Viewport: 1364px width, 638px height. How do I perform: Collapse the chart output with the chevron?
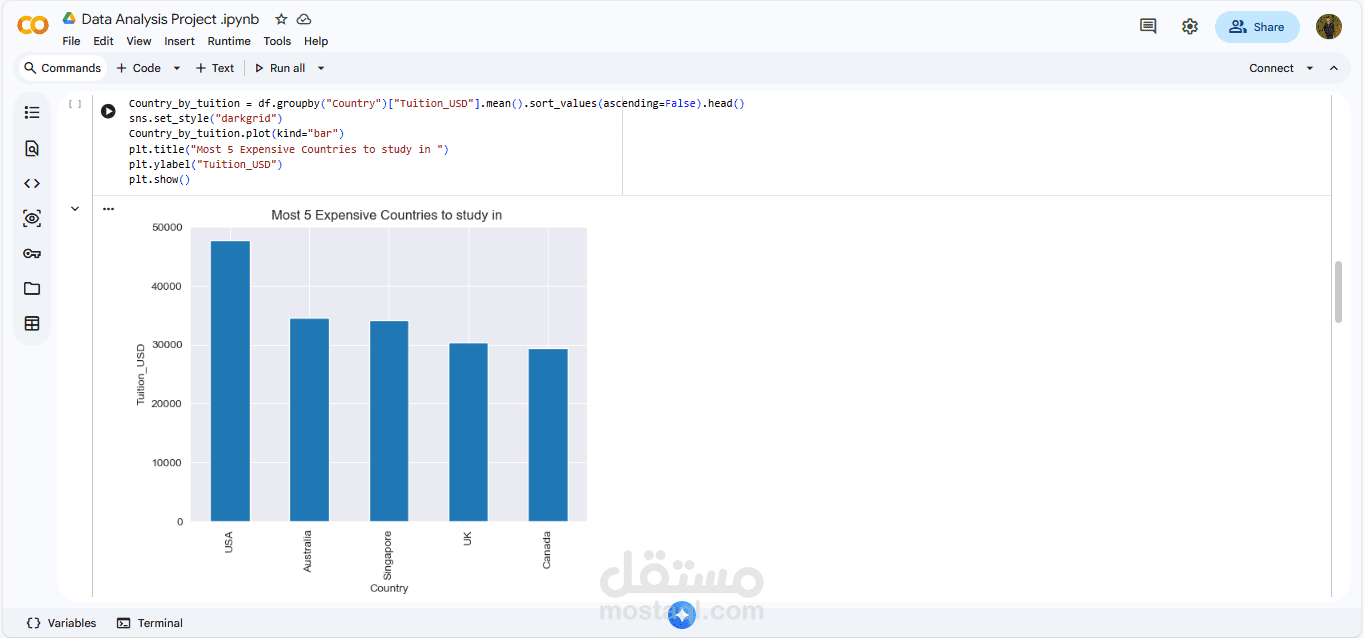(x=74, y=207)
